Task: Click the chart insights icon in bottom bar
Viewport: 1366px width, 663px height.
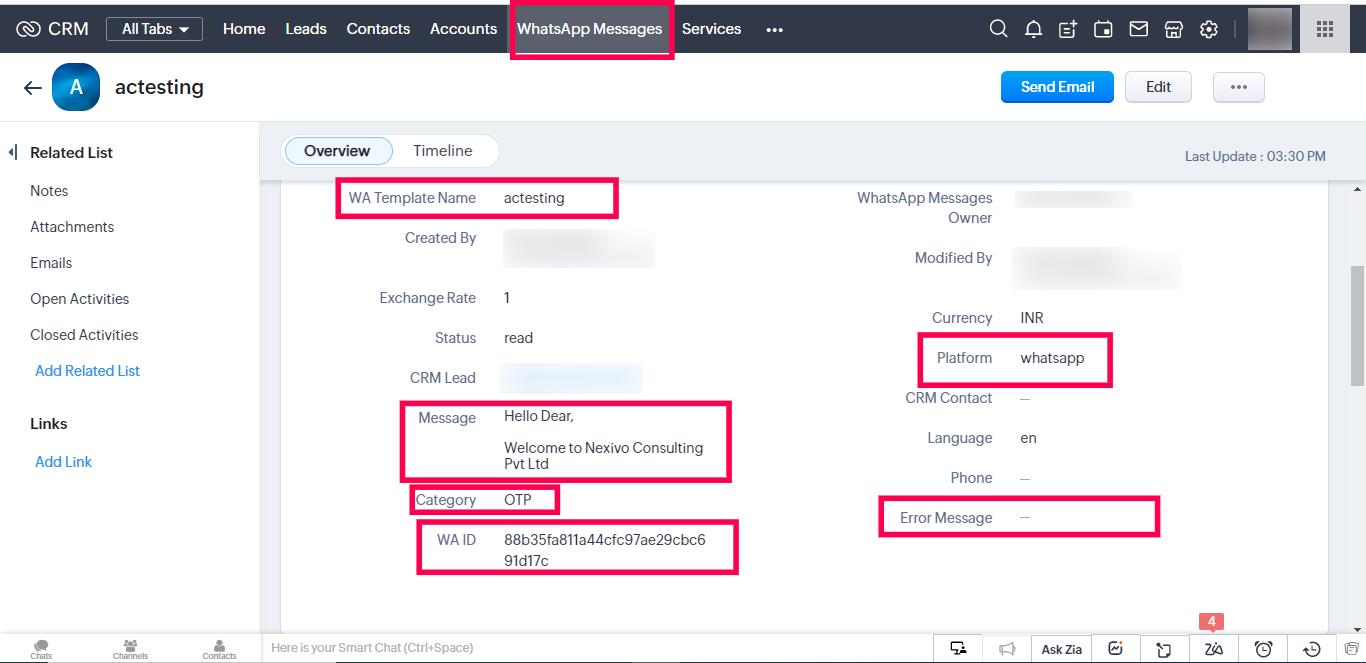Action: pos(1116,649)
